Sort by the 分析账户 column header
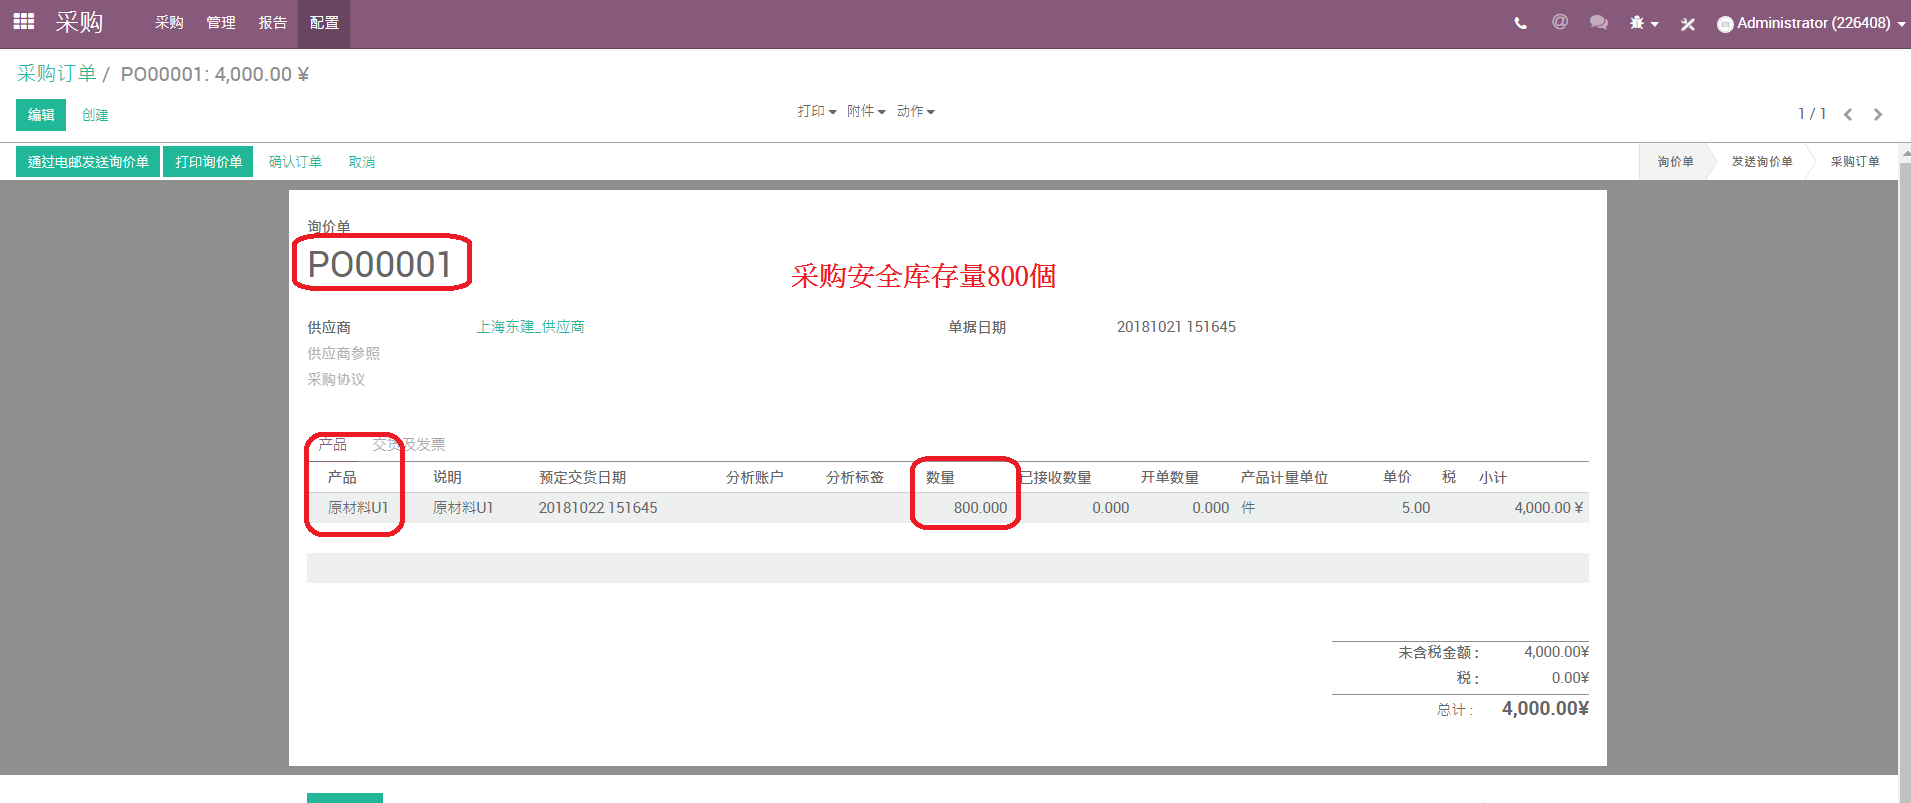The width and height of the screenshot is (1911, 803). click(755, 477)
